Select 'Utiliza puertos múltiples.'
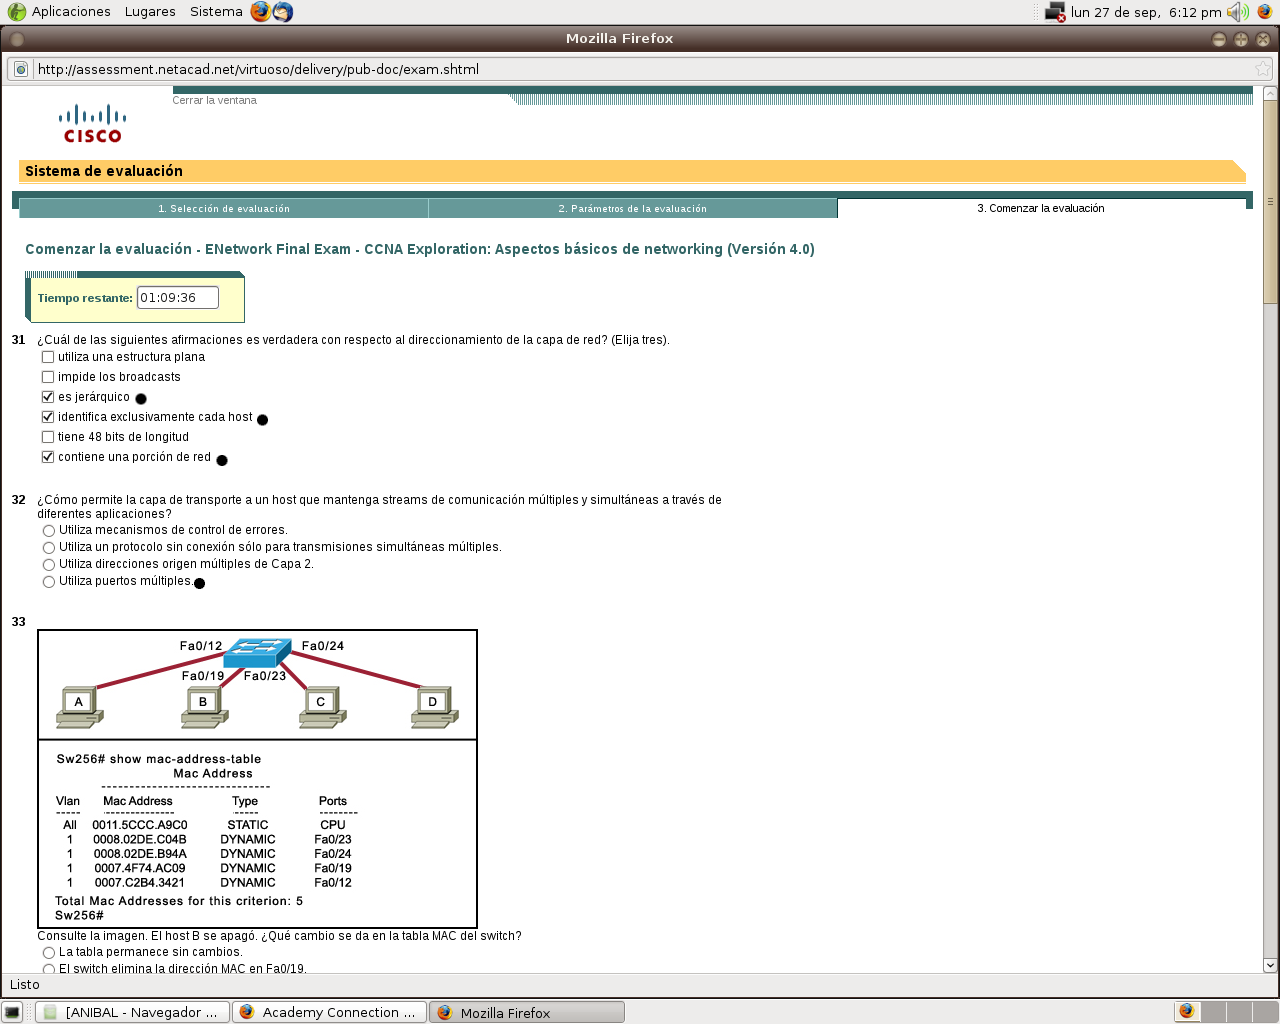The height and width of the screenshot is (1024, 1280). tap(49, 582)
